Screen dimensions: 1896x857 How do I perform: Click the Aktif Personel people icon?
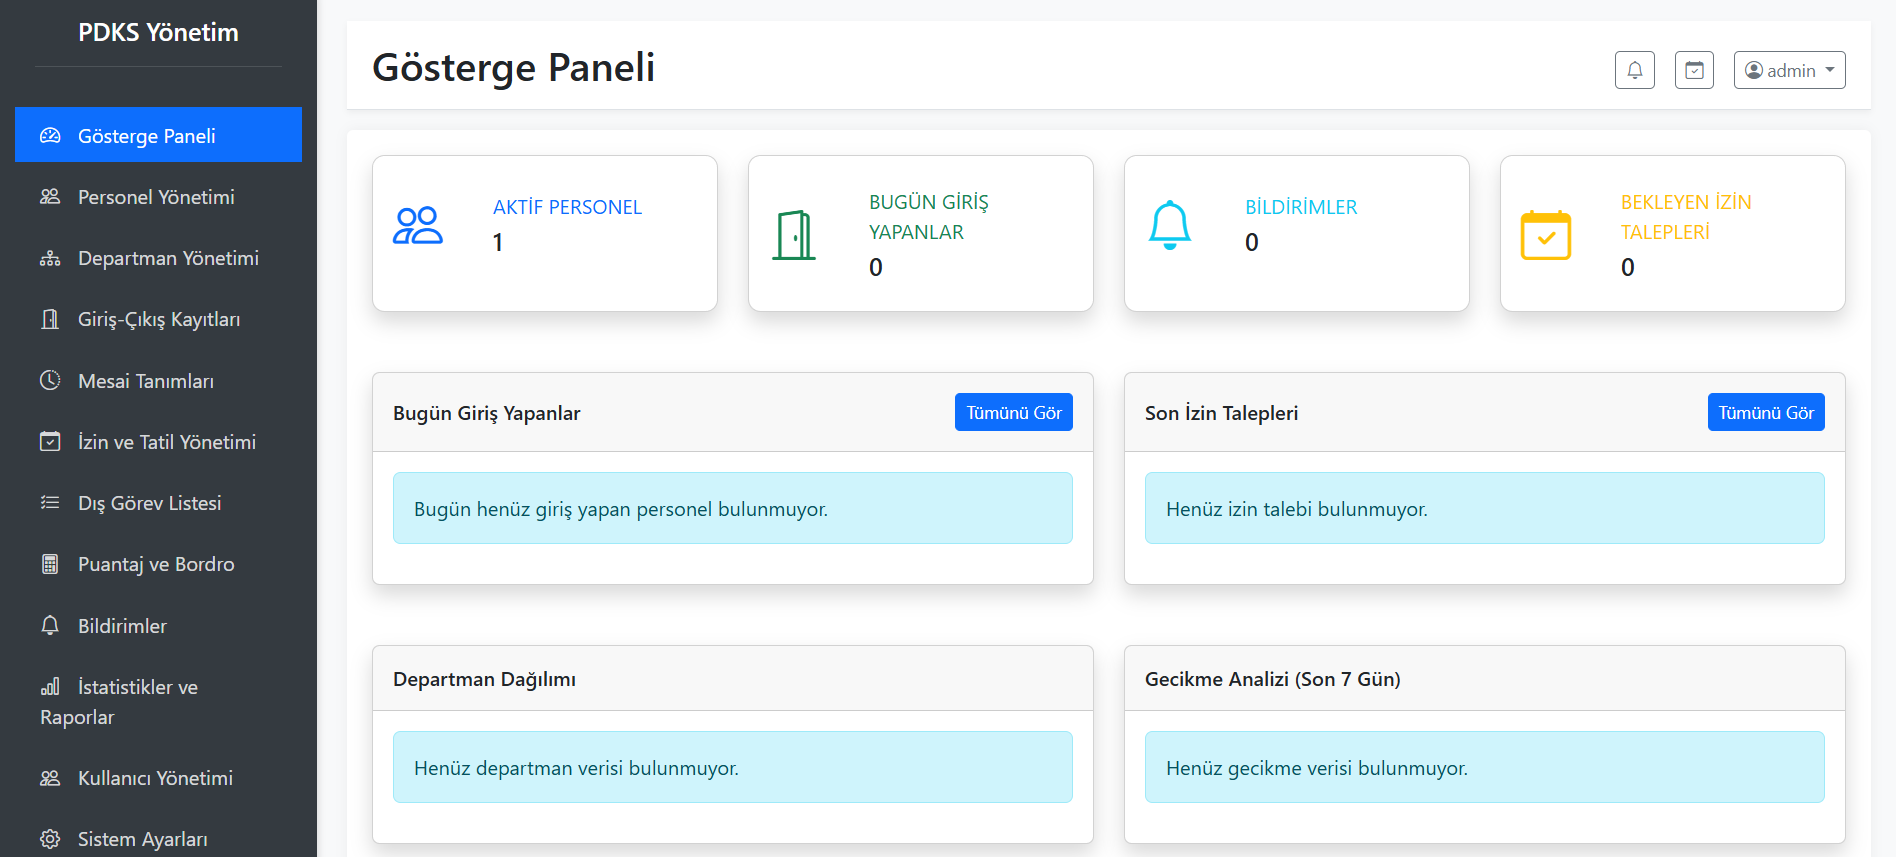point(418,226)
